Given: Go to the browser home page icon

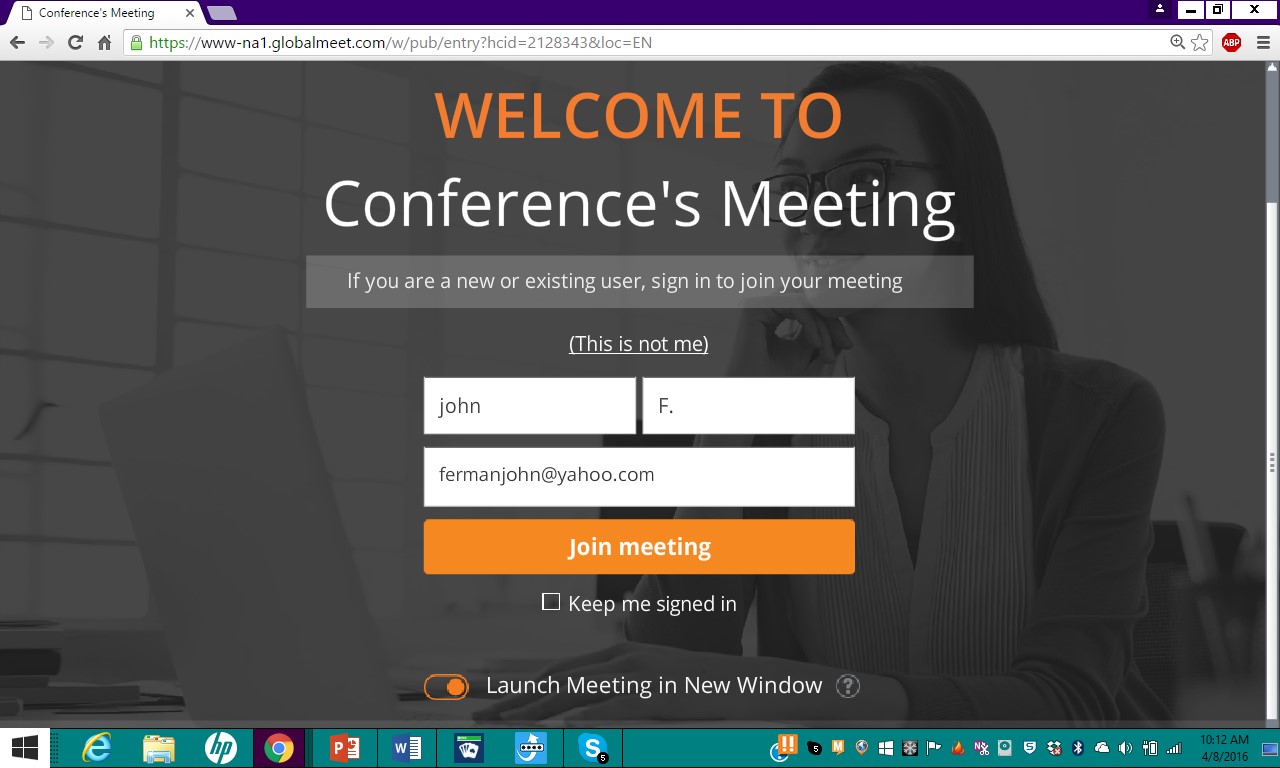Looking at the screenshot, I should [x=104, y=43].
